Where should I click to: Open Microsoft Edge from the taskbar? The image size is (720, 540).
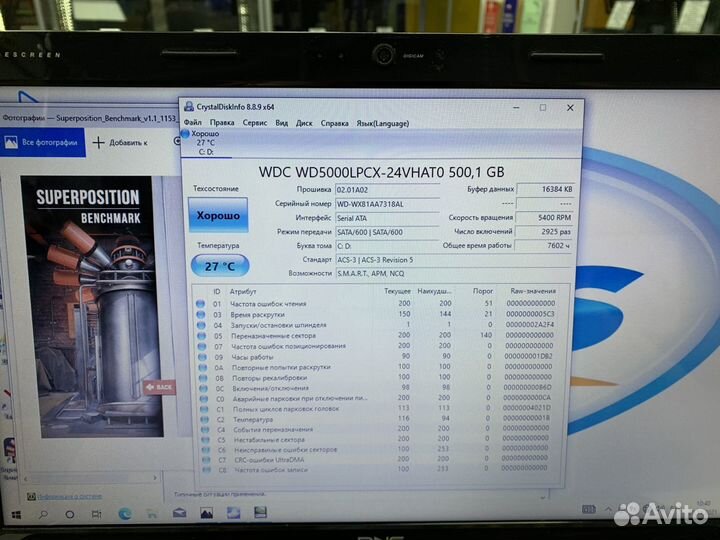pos(125,514)
